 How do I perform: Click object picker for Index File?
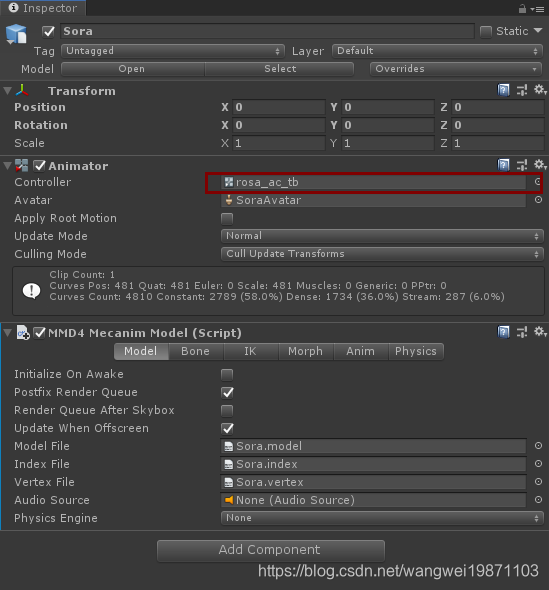tap(538, 464)
